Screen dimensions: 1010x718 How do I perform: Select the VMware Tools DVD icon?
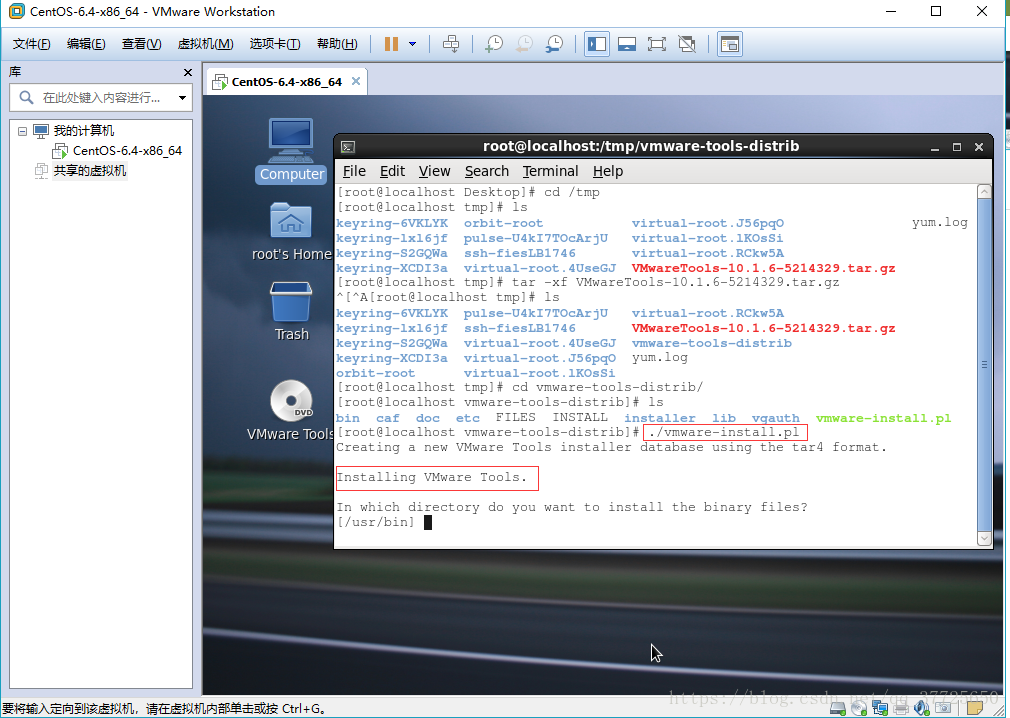click(291, 410)
